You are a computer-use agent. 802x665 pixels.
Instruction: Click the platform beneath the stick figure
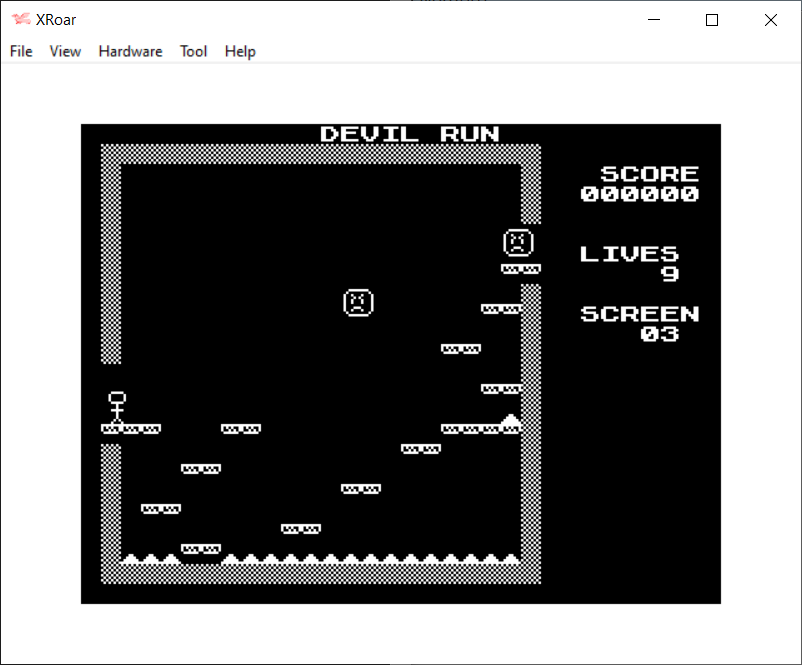(130, 429)
